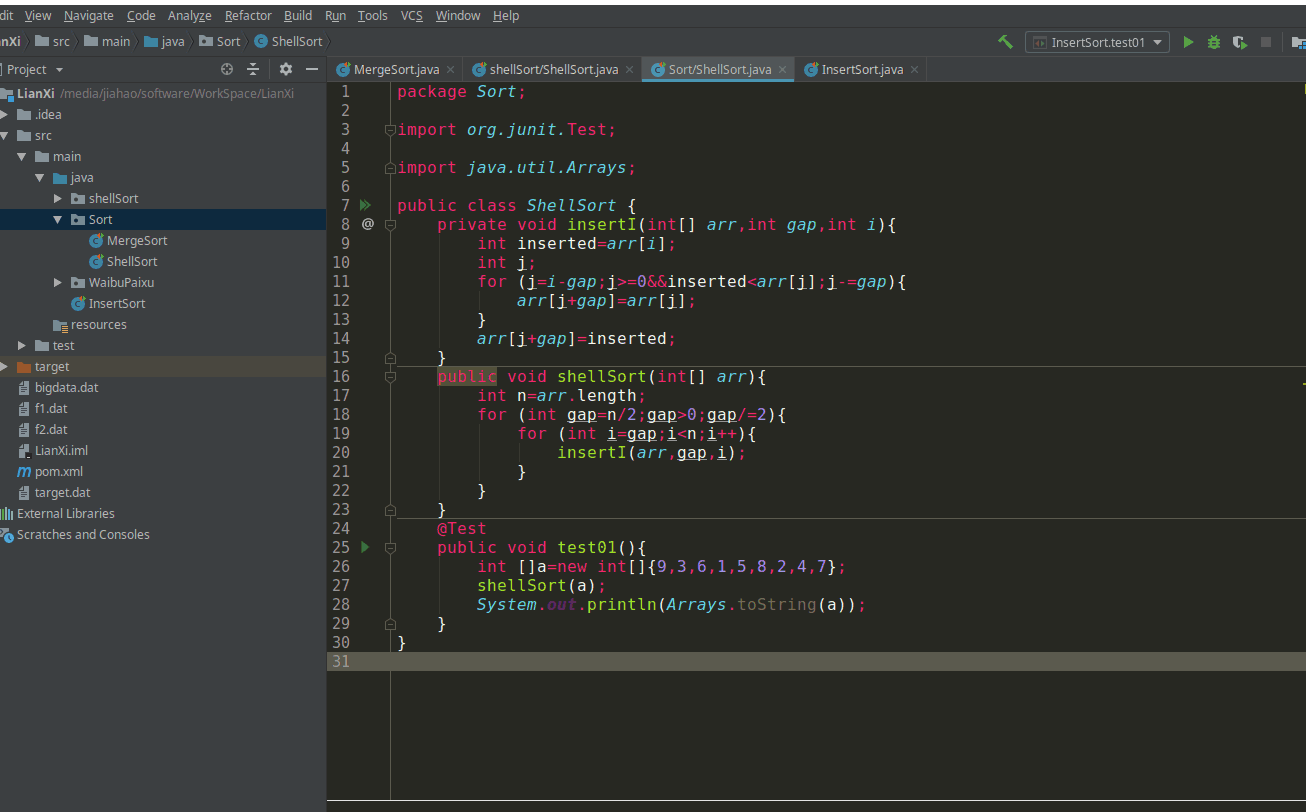Select pom.xml in the project tree
1306x812 pixels.
59,472
